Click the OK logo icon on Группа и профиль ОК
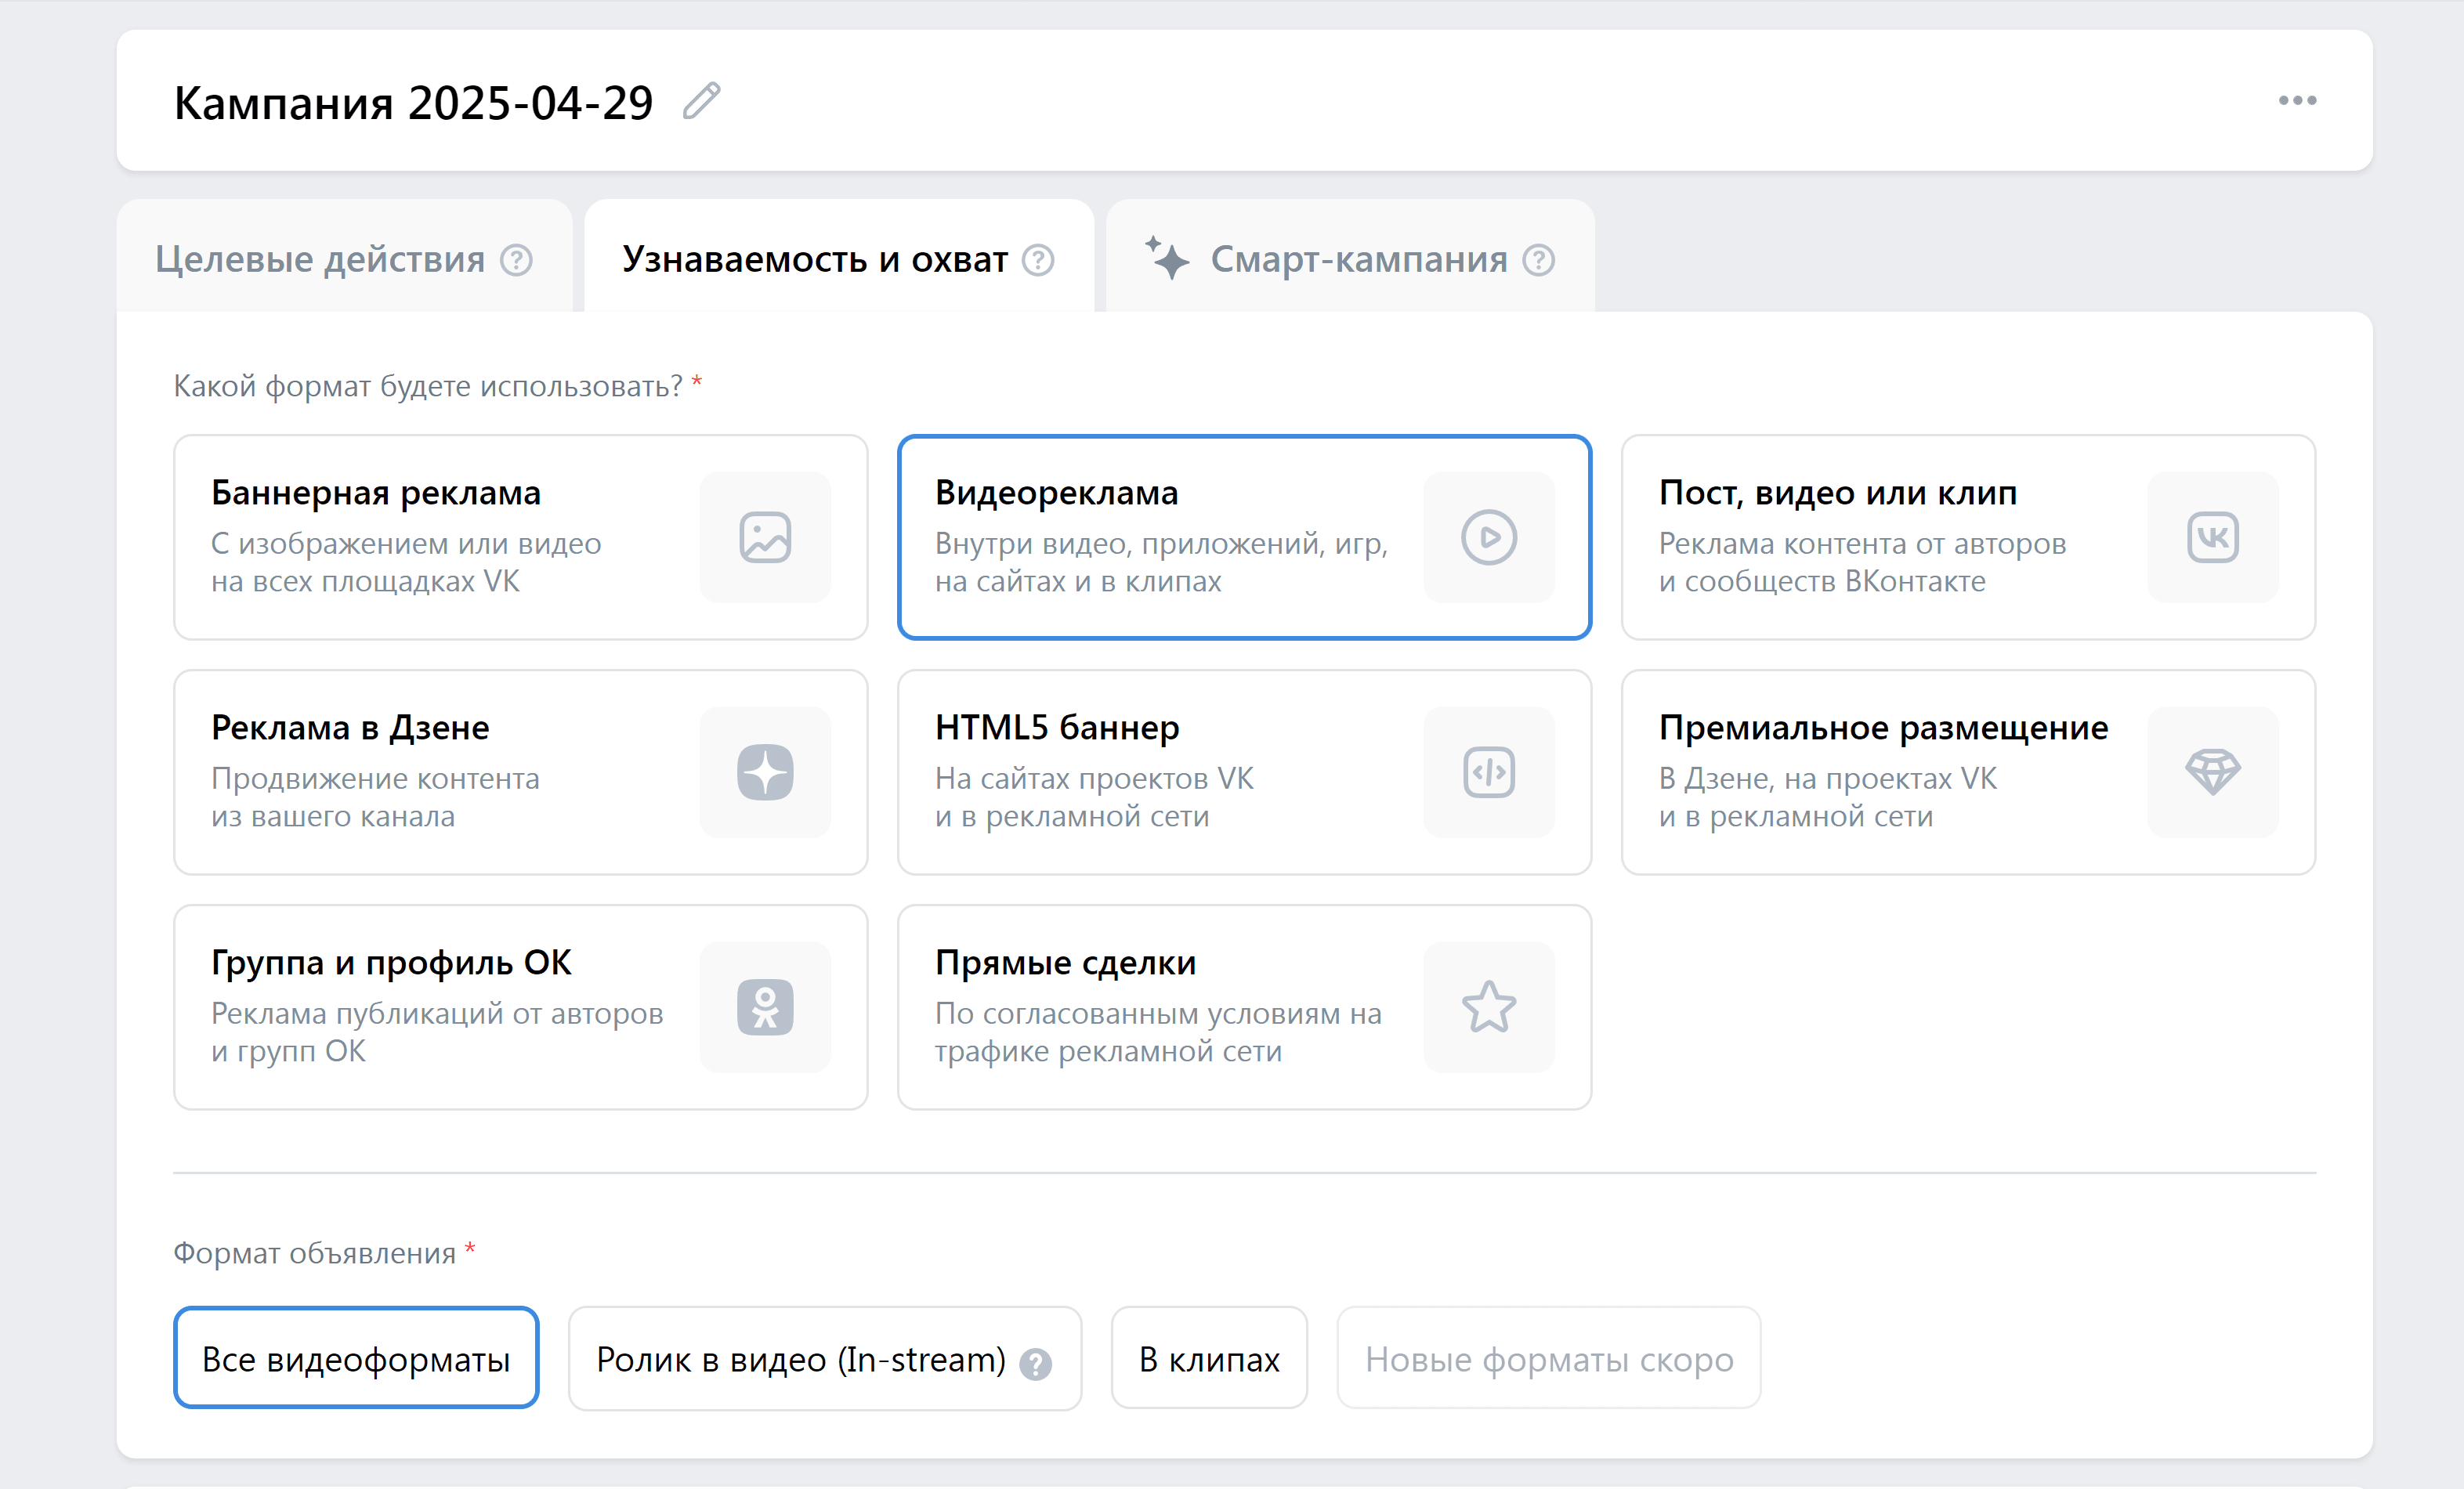The width and height of the screenshot is (2464, 1489). pos(765,1007)
